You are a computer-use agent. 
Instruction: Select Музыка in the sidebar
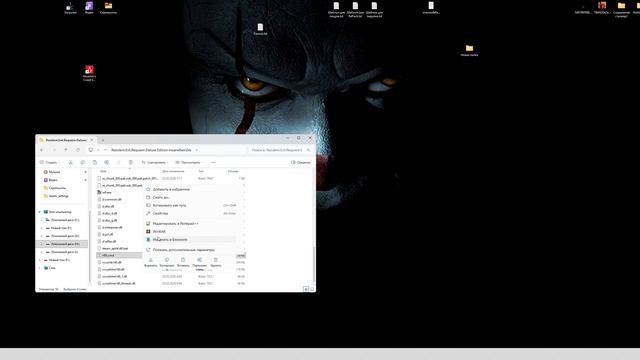(x=54, y=172)
